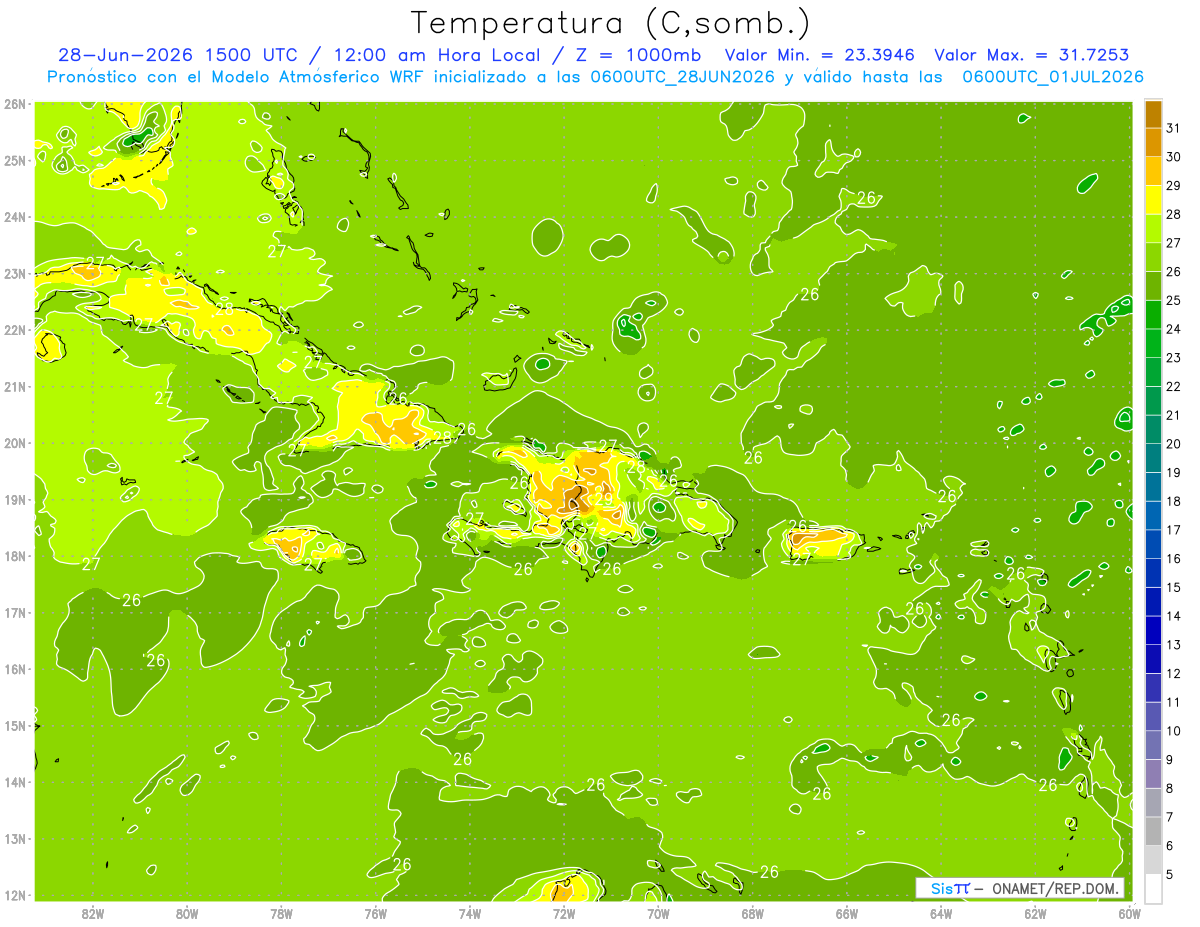Click the '24N' latitude axis label
The height and width of the screenshot is (927, 1200).
point(15,217)
